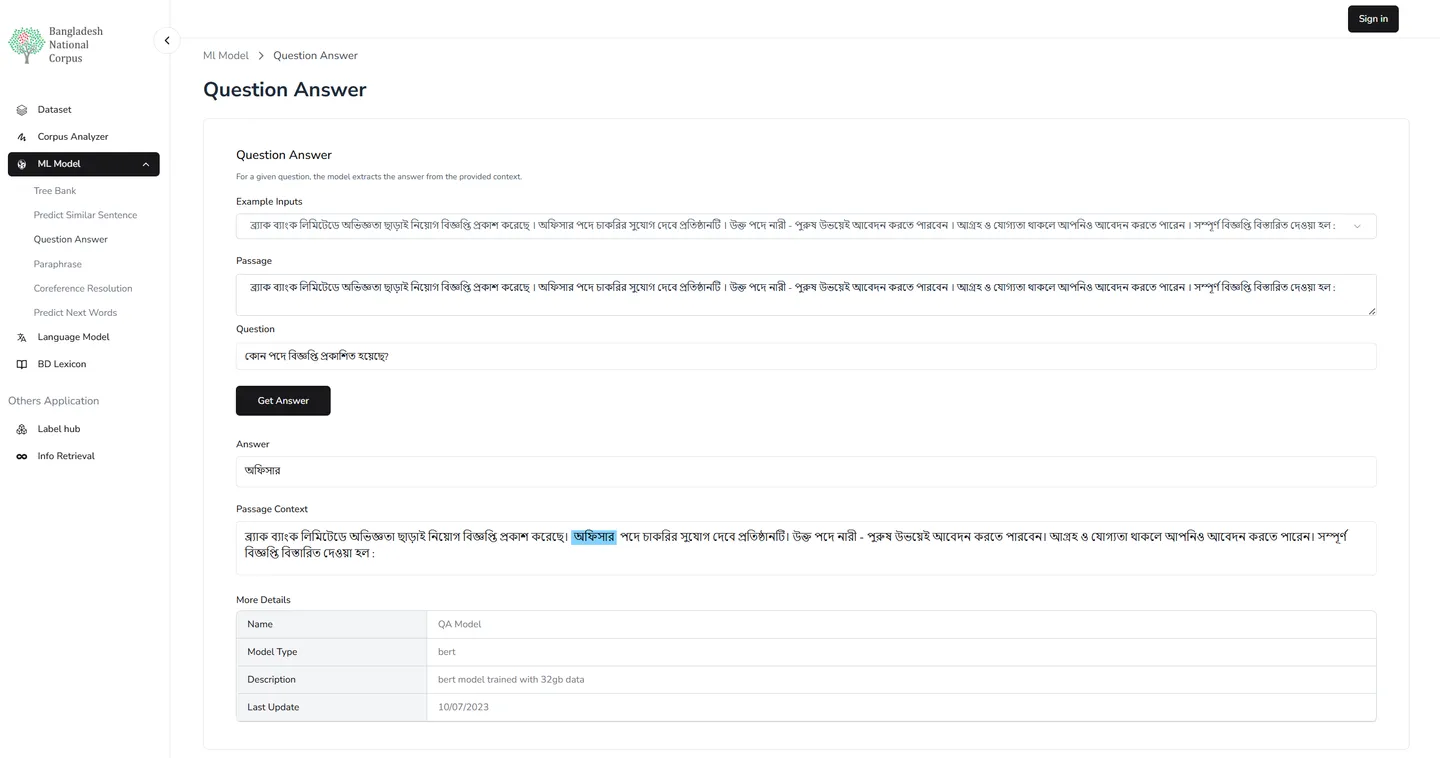Click the ML Model cube icon

click(22, 164)
